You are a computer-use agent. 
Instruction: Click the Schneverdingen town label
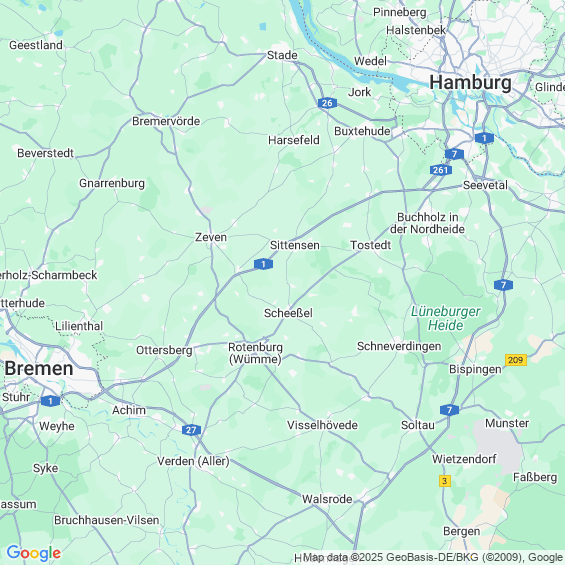pos(399,346)
